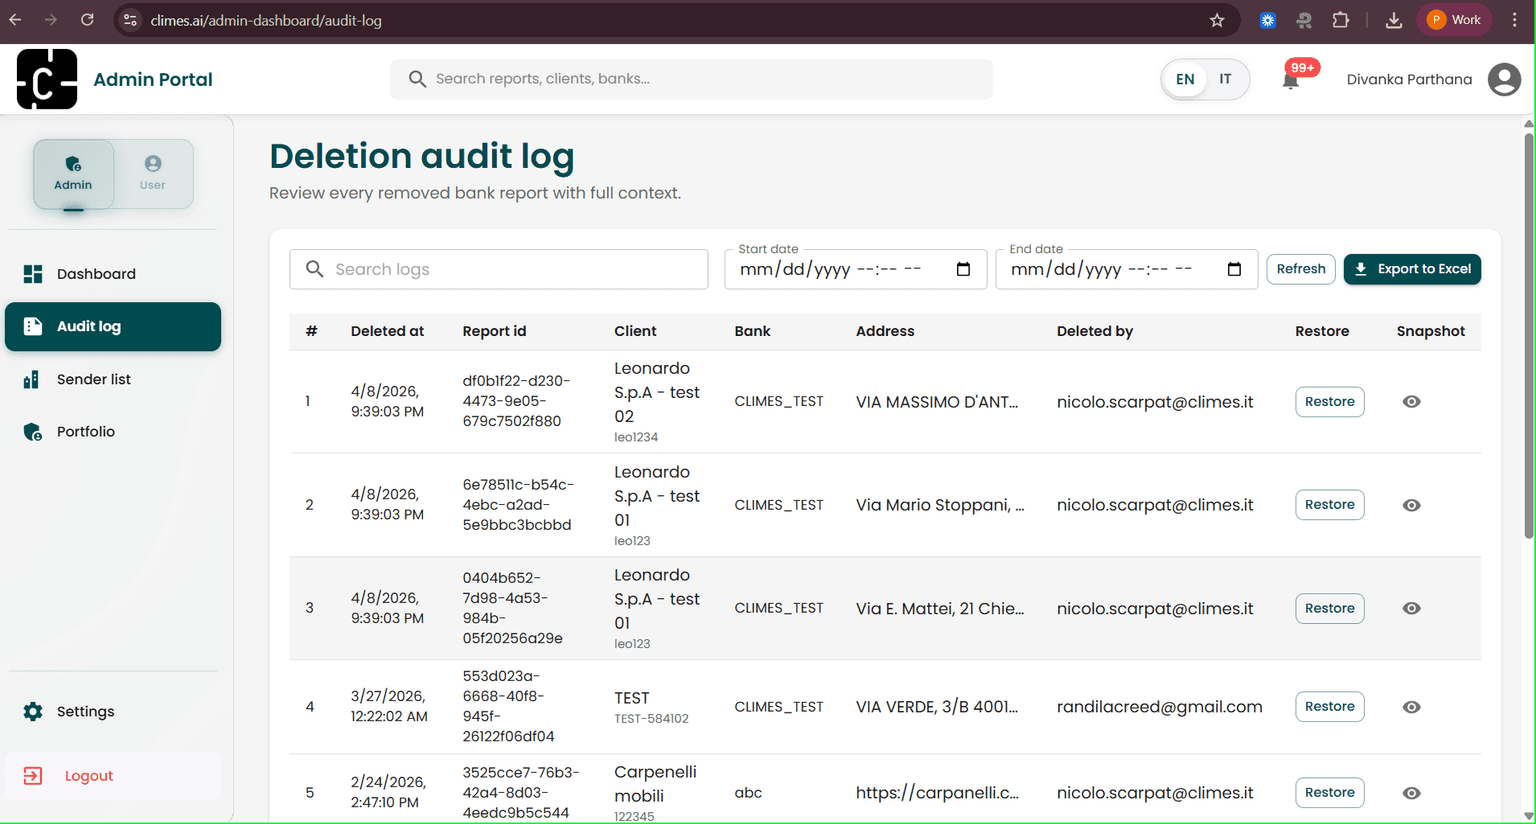The image size is (1536, 824).
Task: Click the Settings gear icon
Action: pos(33,712)
